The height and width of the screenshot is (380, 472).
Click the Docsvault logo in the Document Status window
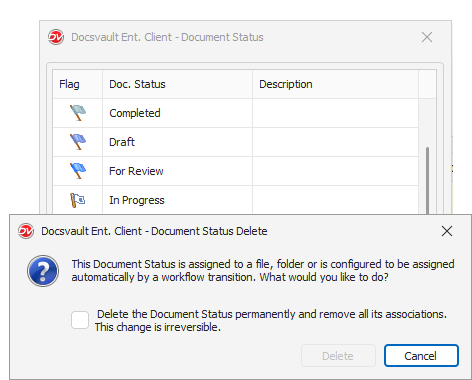click(56, 37)
